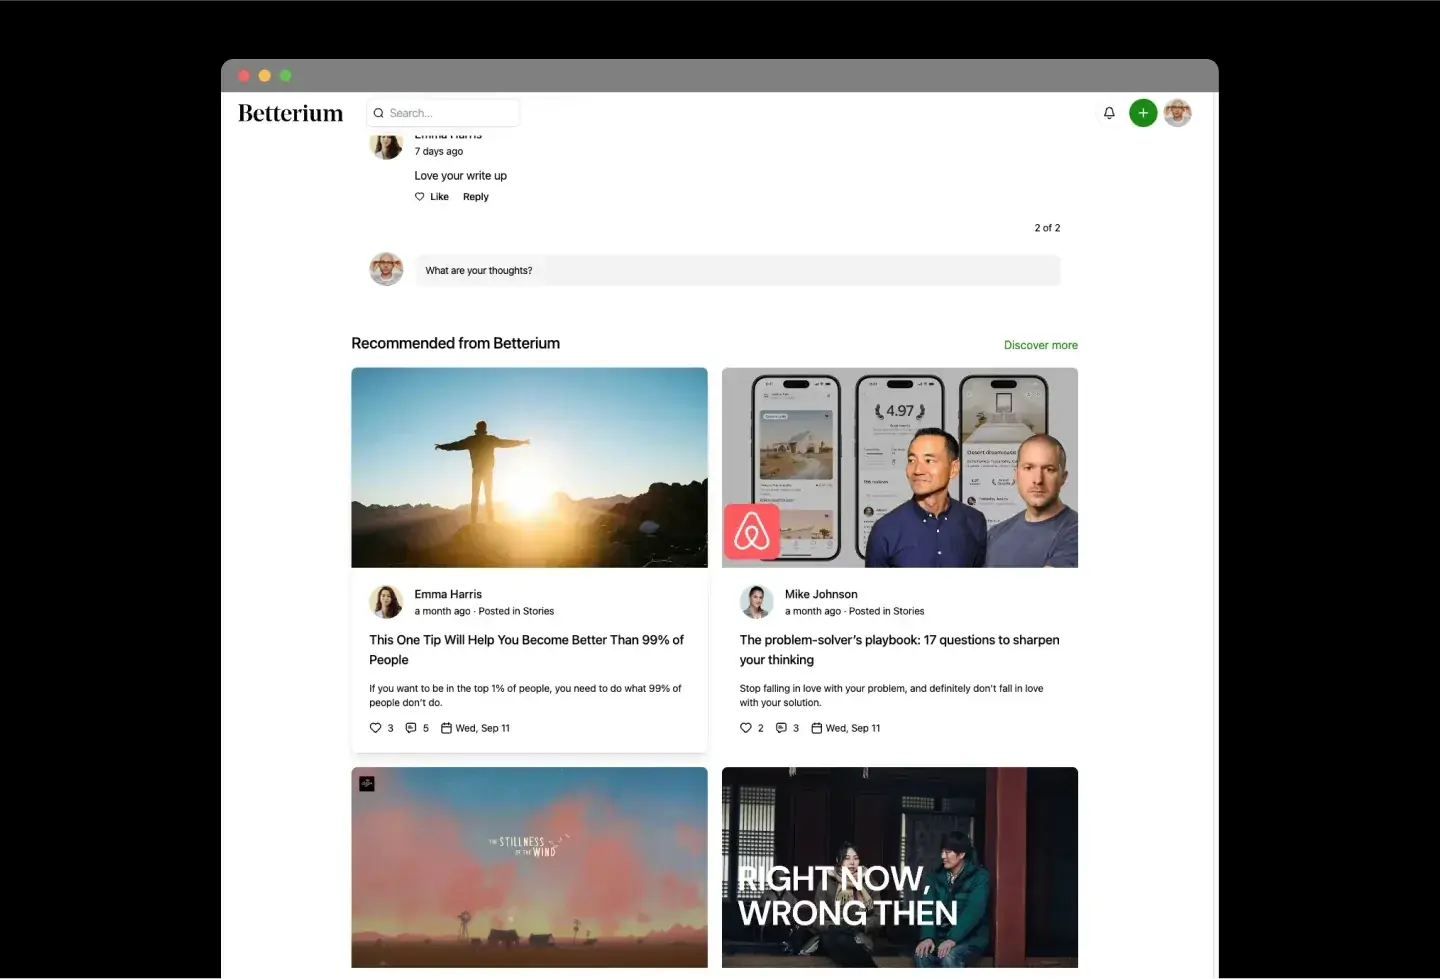Viewport: 1440px width, 979px height.
Task: Click the Emma Harris author name on the story card
Action: 448,594
